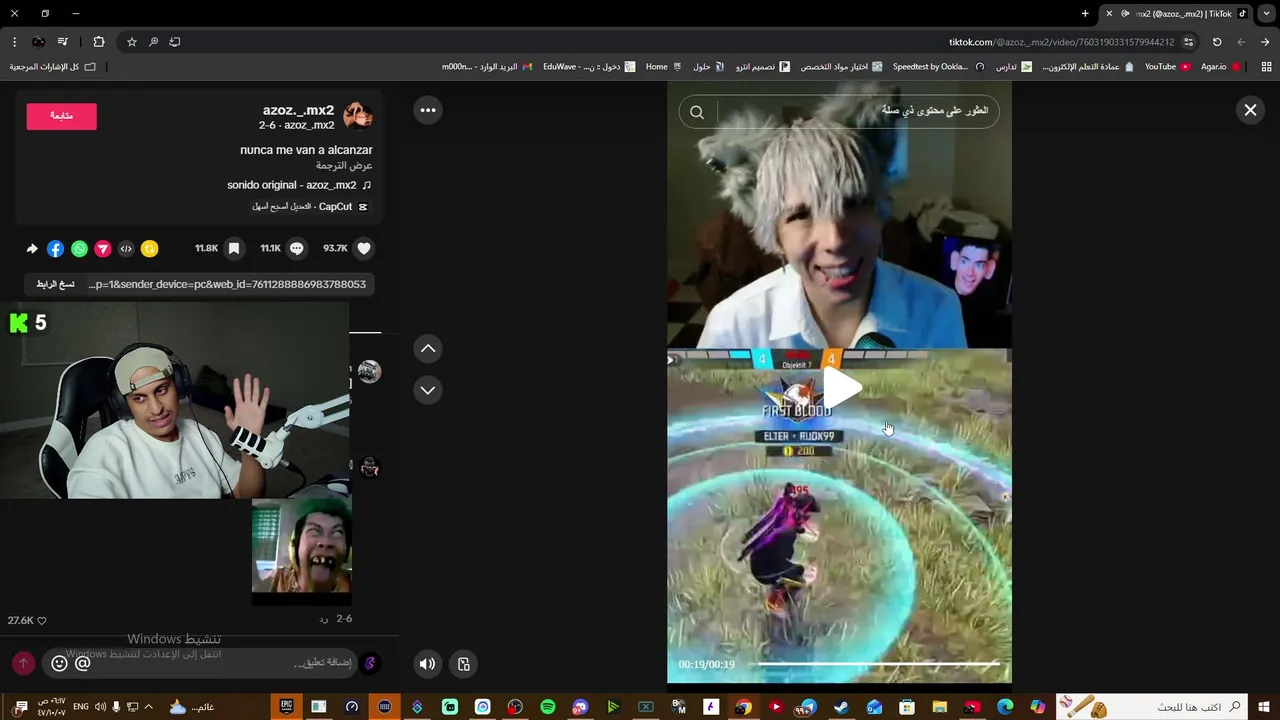Mute the video with the speaker icon

click(x=427, y=664)
